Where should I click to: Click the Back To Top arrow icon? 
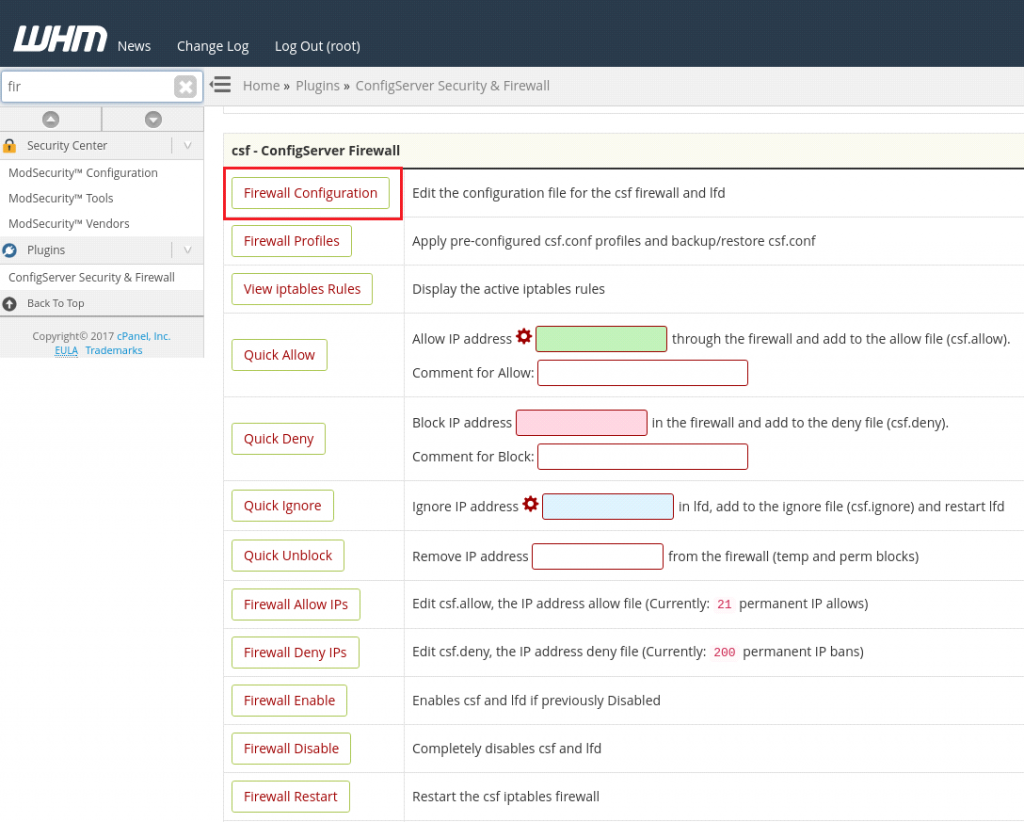tap(9, 304)
